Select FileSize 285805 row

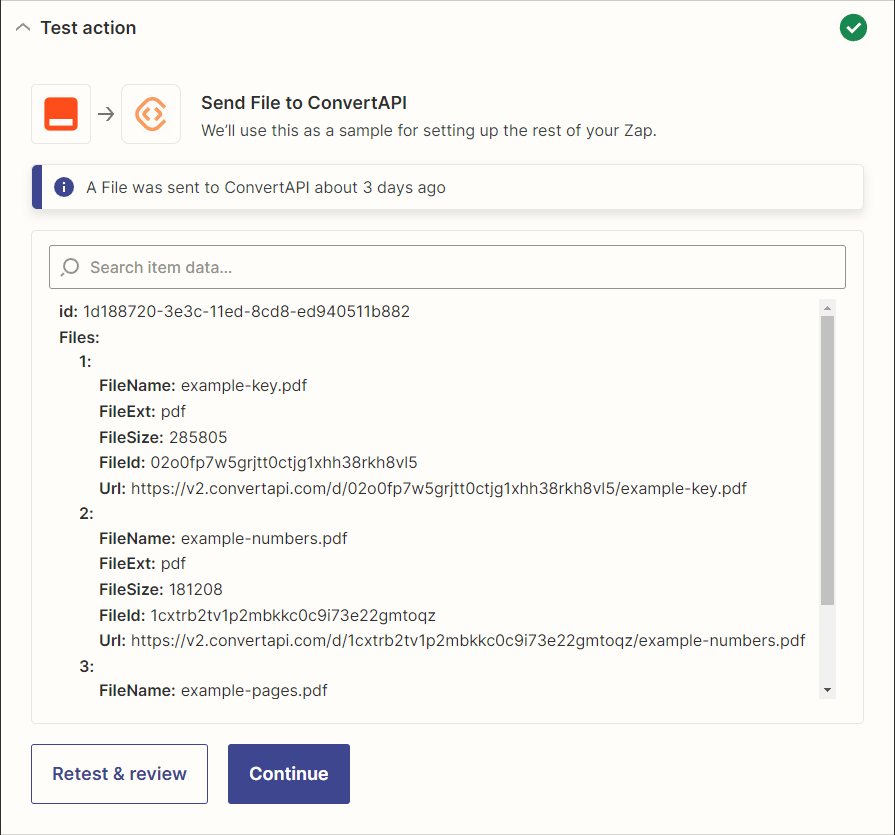point(163,437)
